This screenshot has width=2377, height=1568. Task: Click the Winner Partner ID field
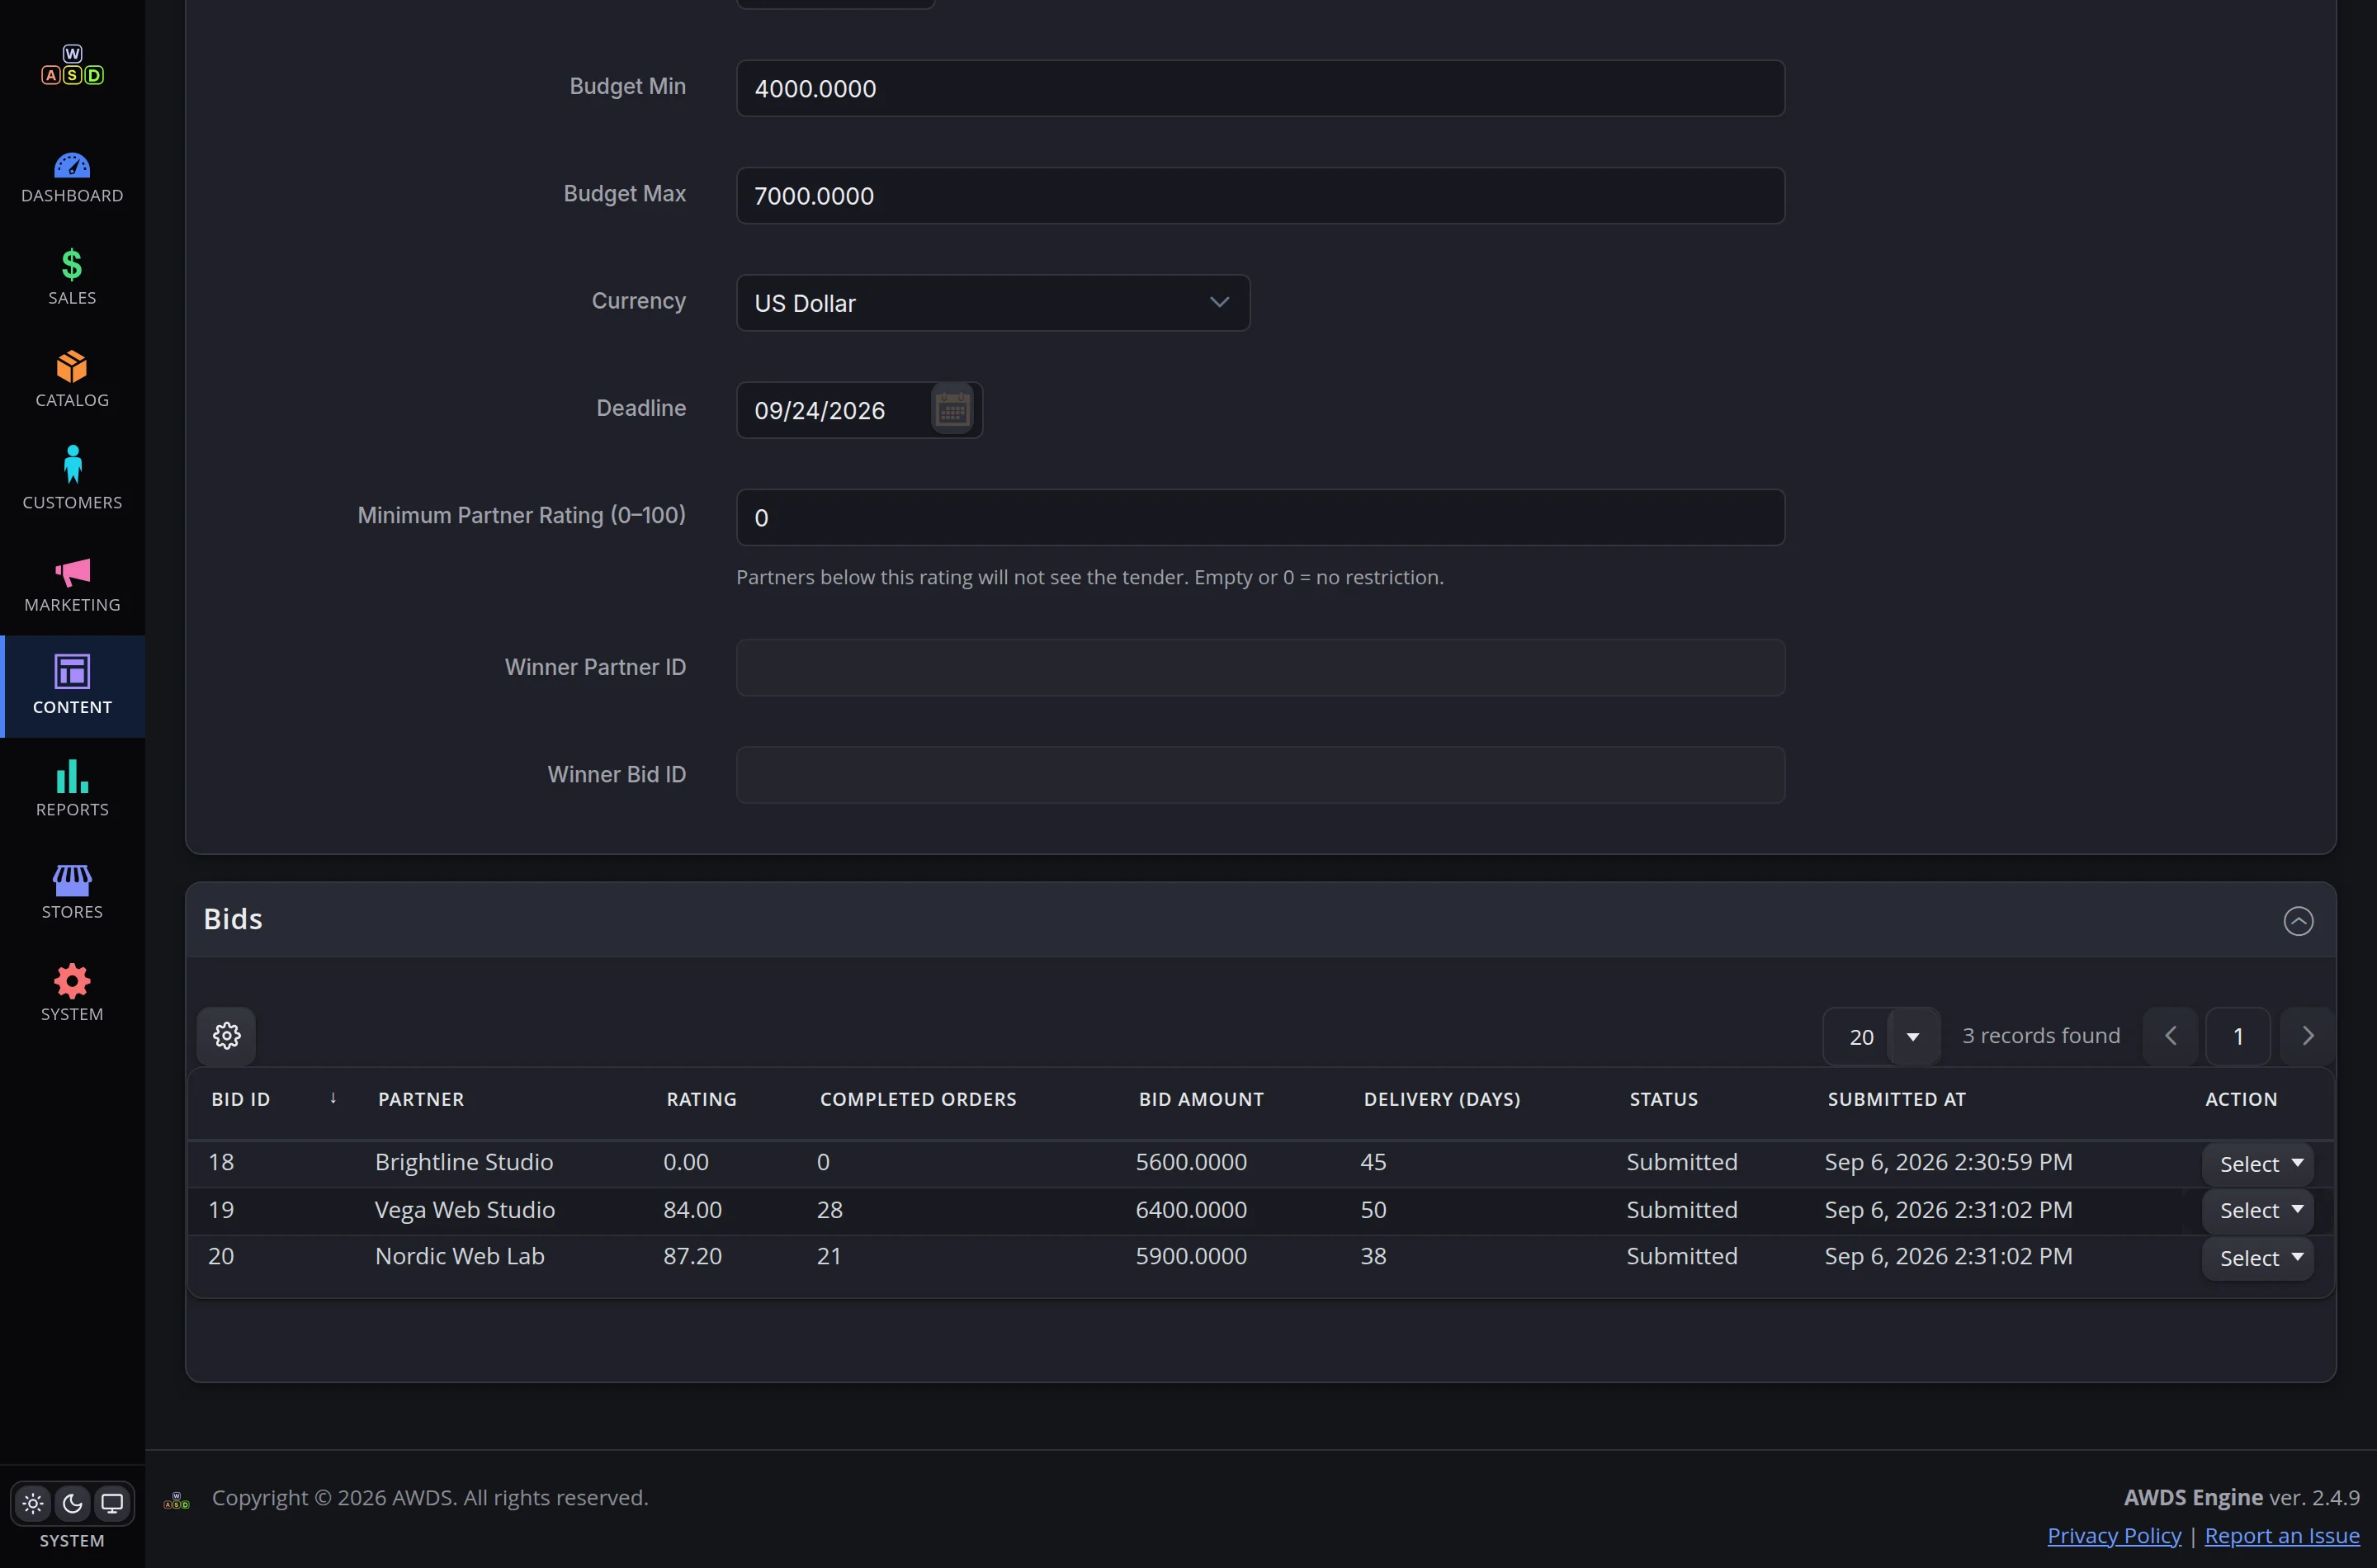[1260, 667]
